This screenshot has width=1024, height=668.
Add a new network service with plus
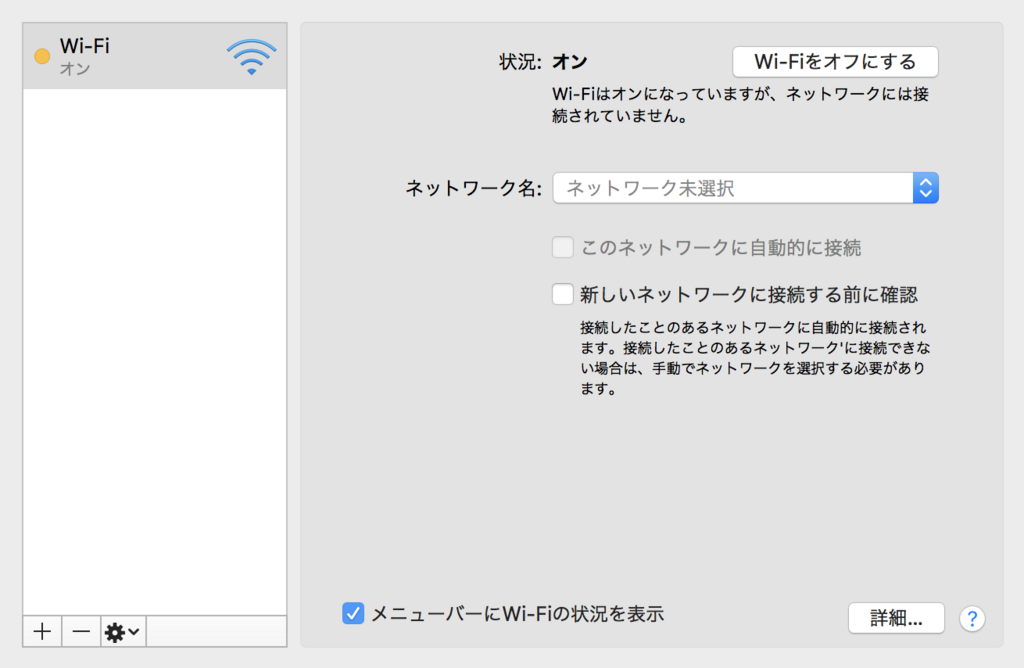pos(42,631)
